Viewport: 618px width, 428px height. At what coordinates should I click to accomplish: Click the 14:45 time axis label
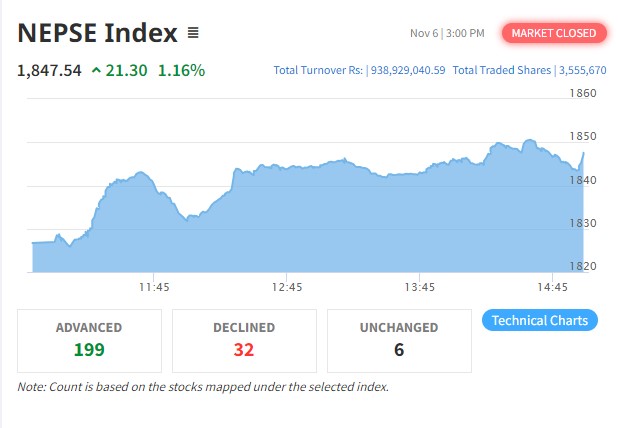(552, 287)
